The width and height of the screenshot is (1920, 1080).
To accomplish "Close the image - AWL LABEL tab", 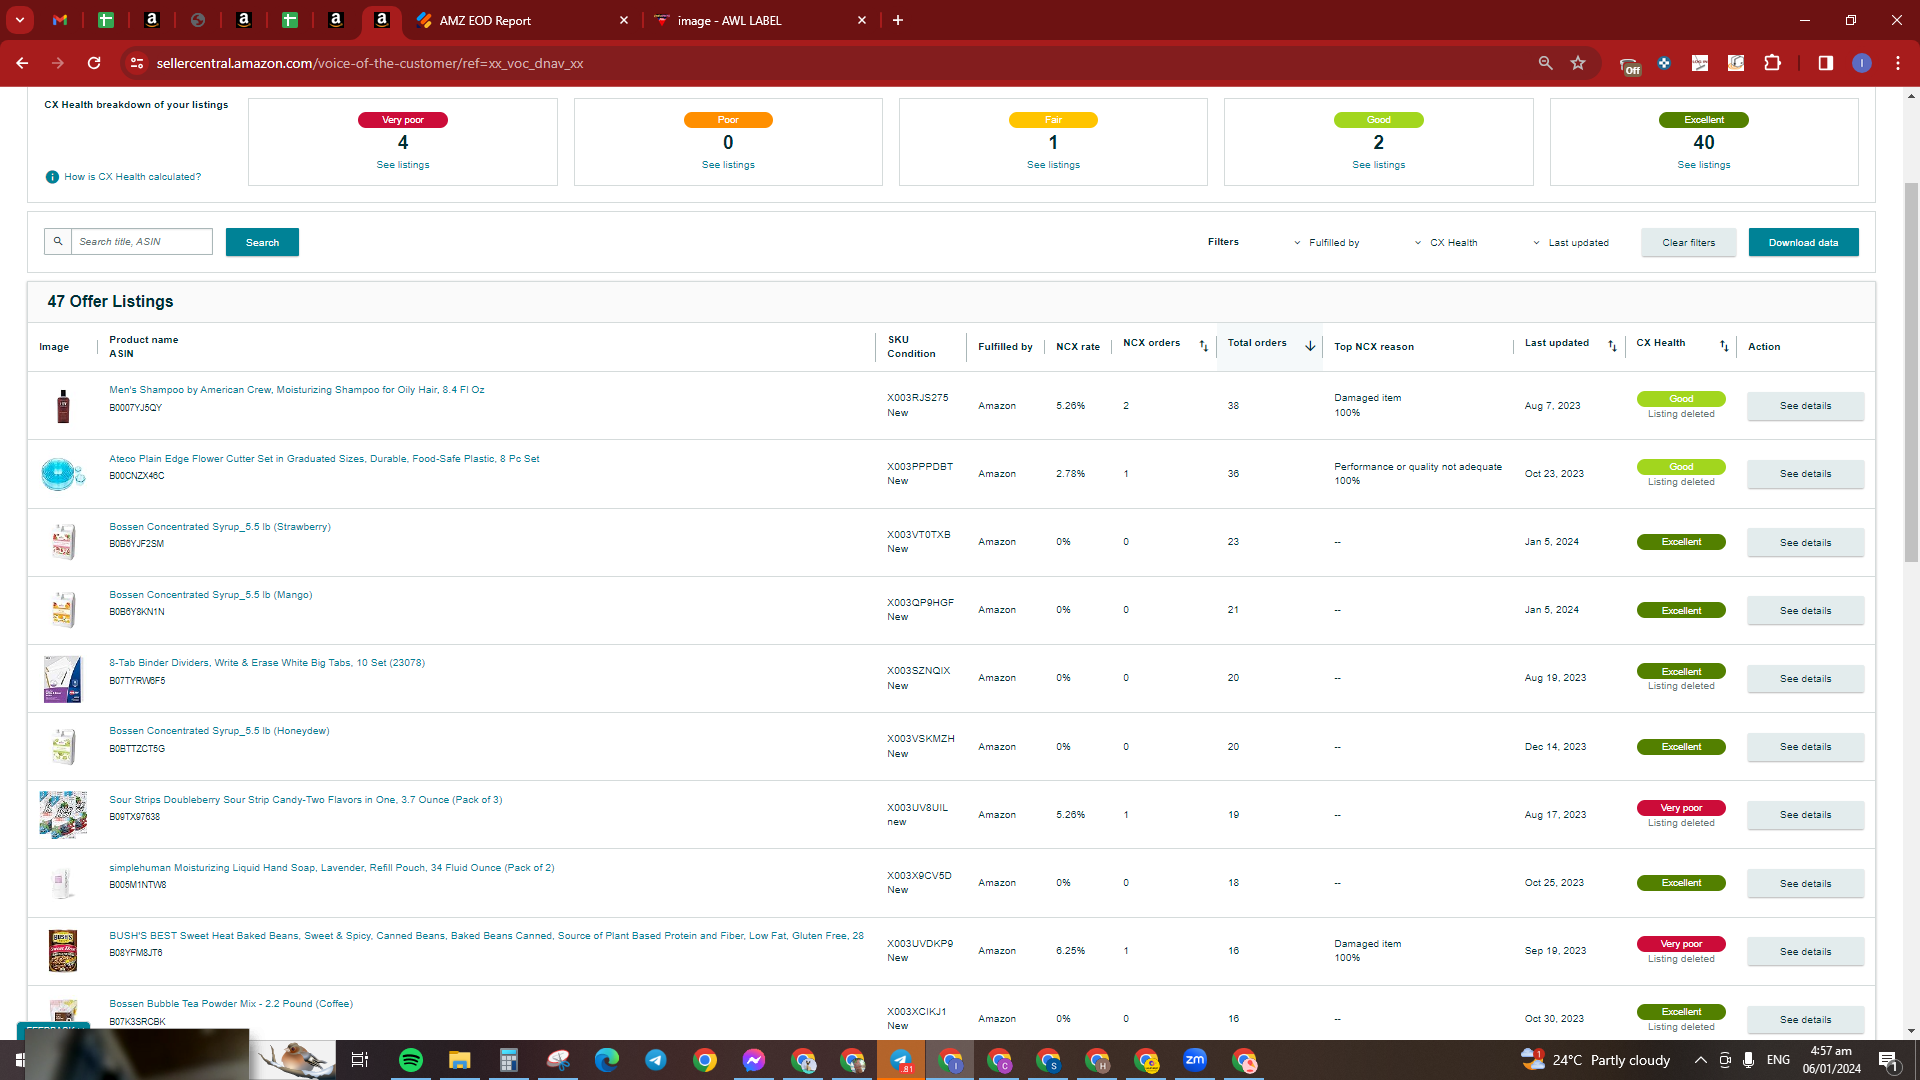I will (862, 20).
